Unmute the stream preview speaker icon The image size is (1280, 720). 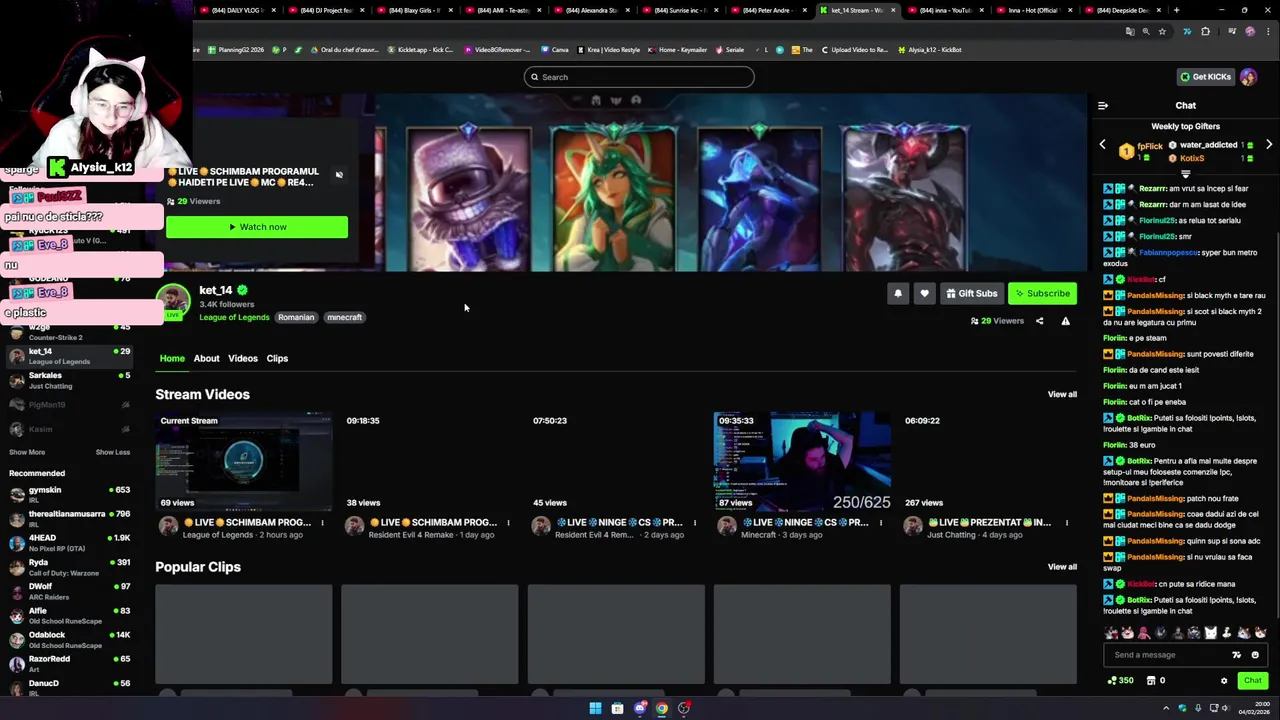pyautogui.click(x=339, y=175)
